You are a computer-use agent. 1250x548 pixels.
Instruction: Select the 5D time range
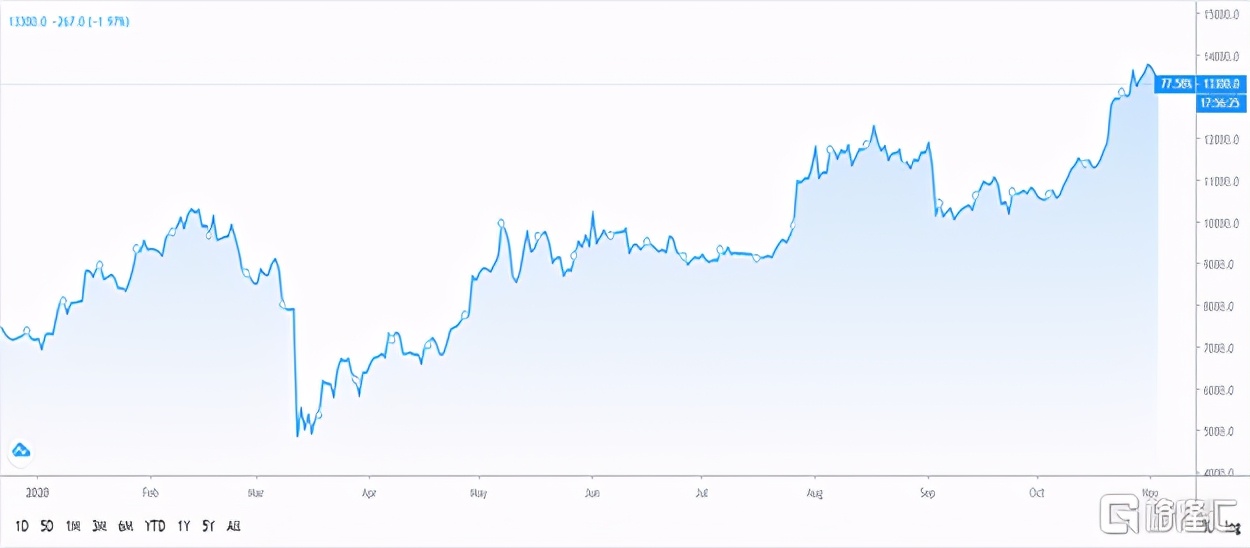47,525
